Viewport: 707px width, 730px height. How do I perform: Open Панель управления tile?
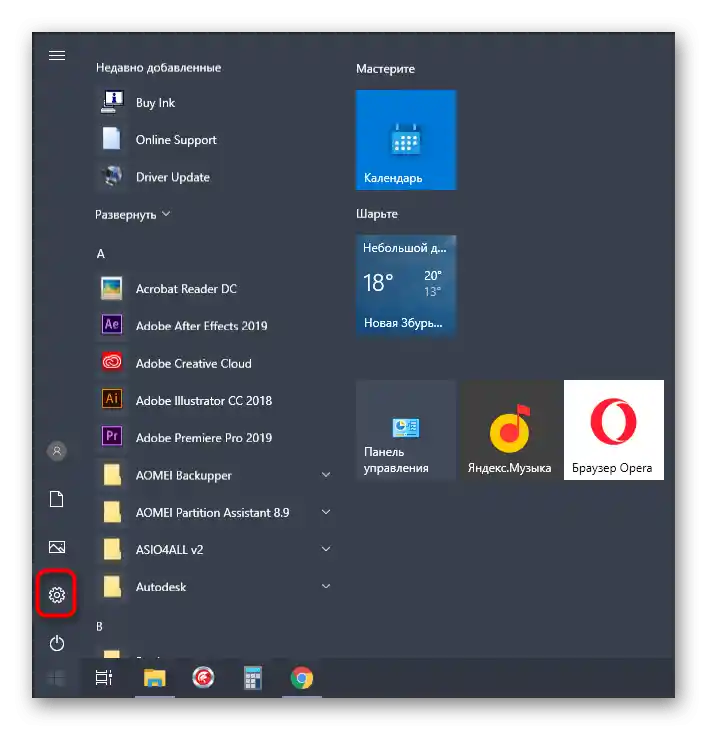[x=406, y=430]
